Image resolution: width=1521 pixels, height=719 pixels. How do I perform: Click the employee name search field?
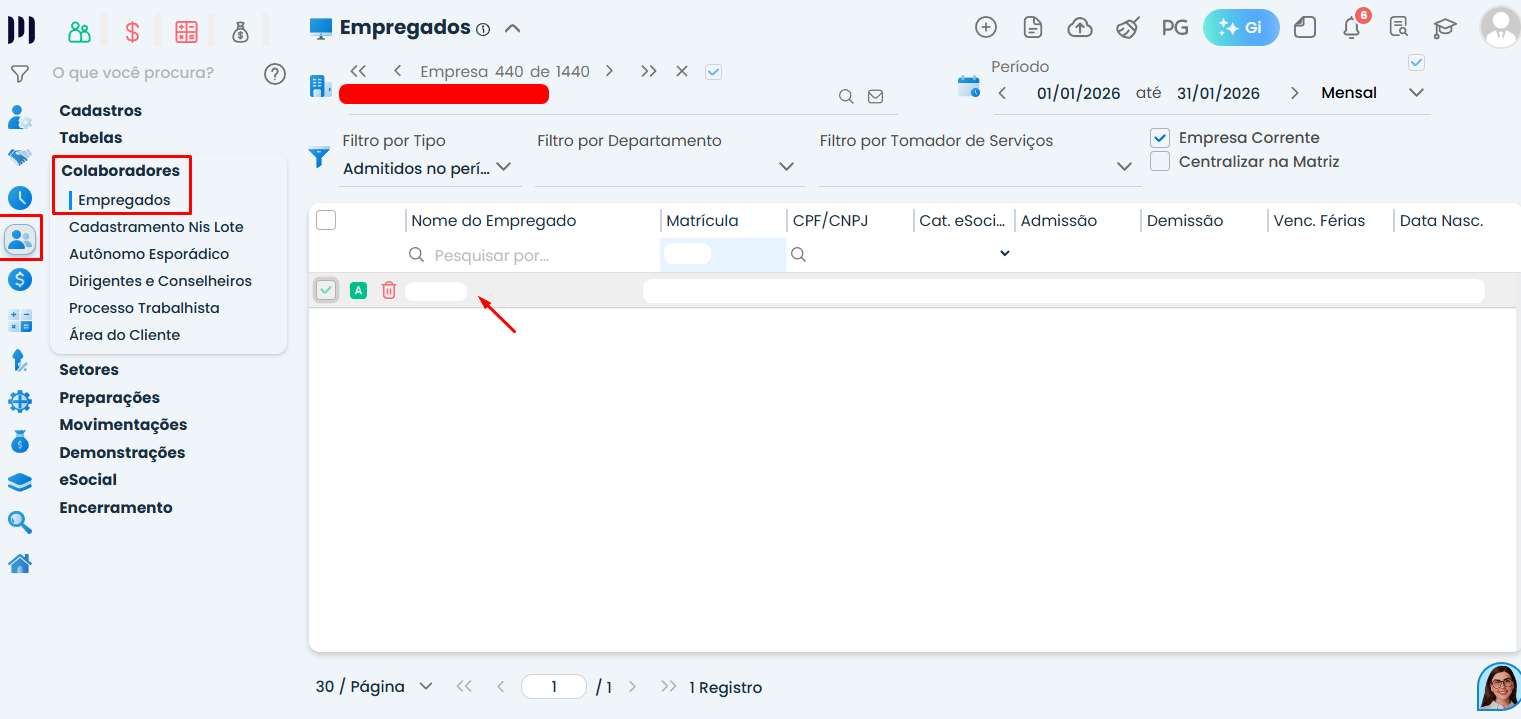pyautogui.click(x=533, y=255)
